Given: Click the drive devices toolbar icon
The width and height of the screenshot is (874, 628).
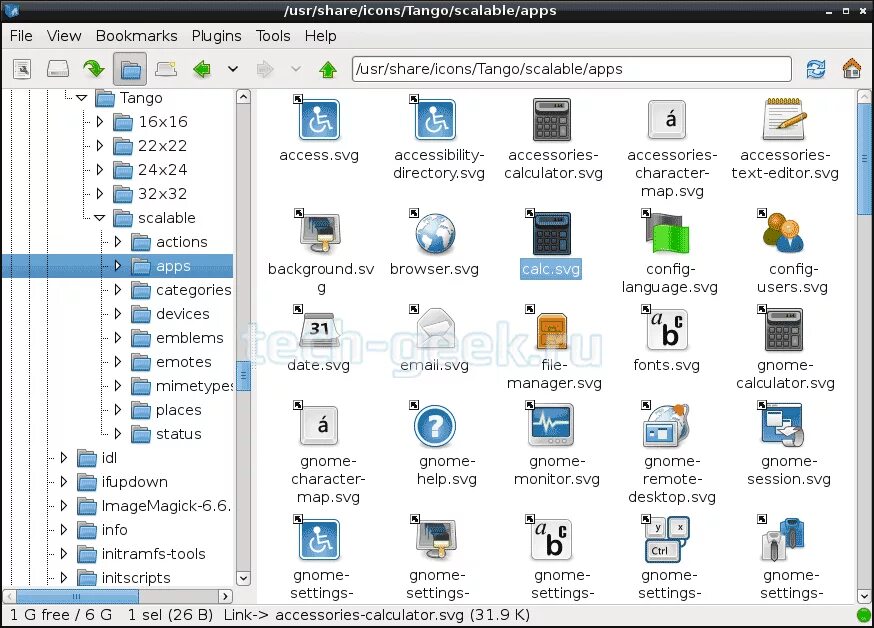Looking at the screenshot, I should pyautogui.click(x=57, y=69).
